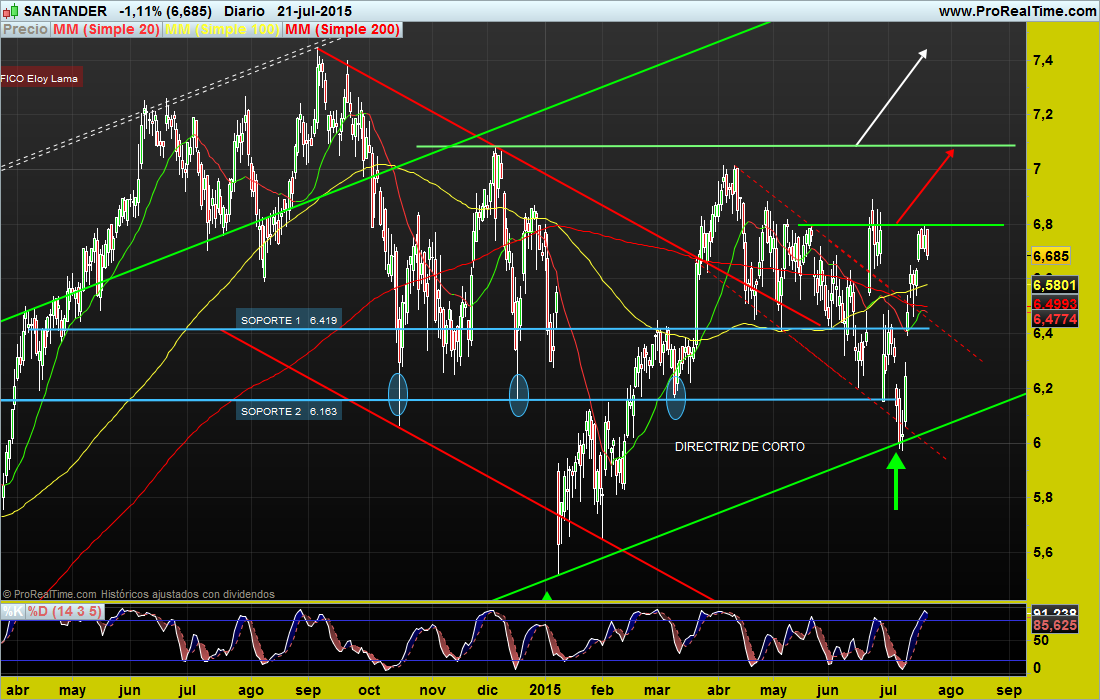Click the white 6,685 current price tag
The width and height of the screenshot is (1100, 700).
tap(1051, 256)
